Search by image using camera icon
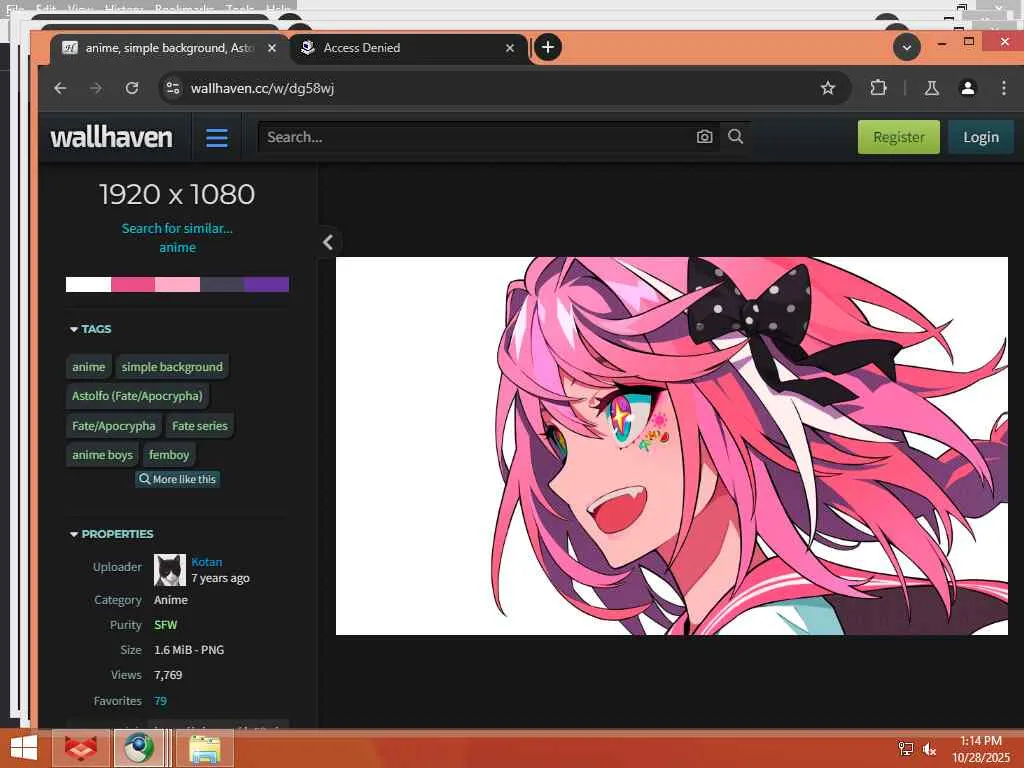The height and width of the screenshot is (768, 1024). click(704, 137)
